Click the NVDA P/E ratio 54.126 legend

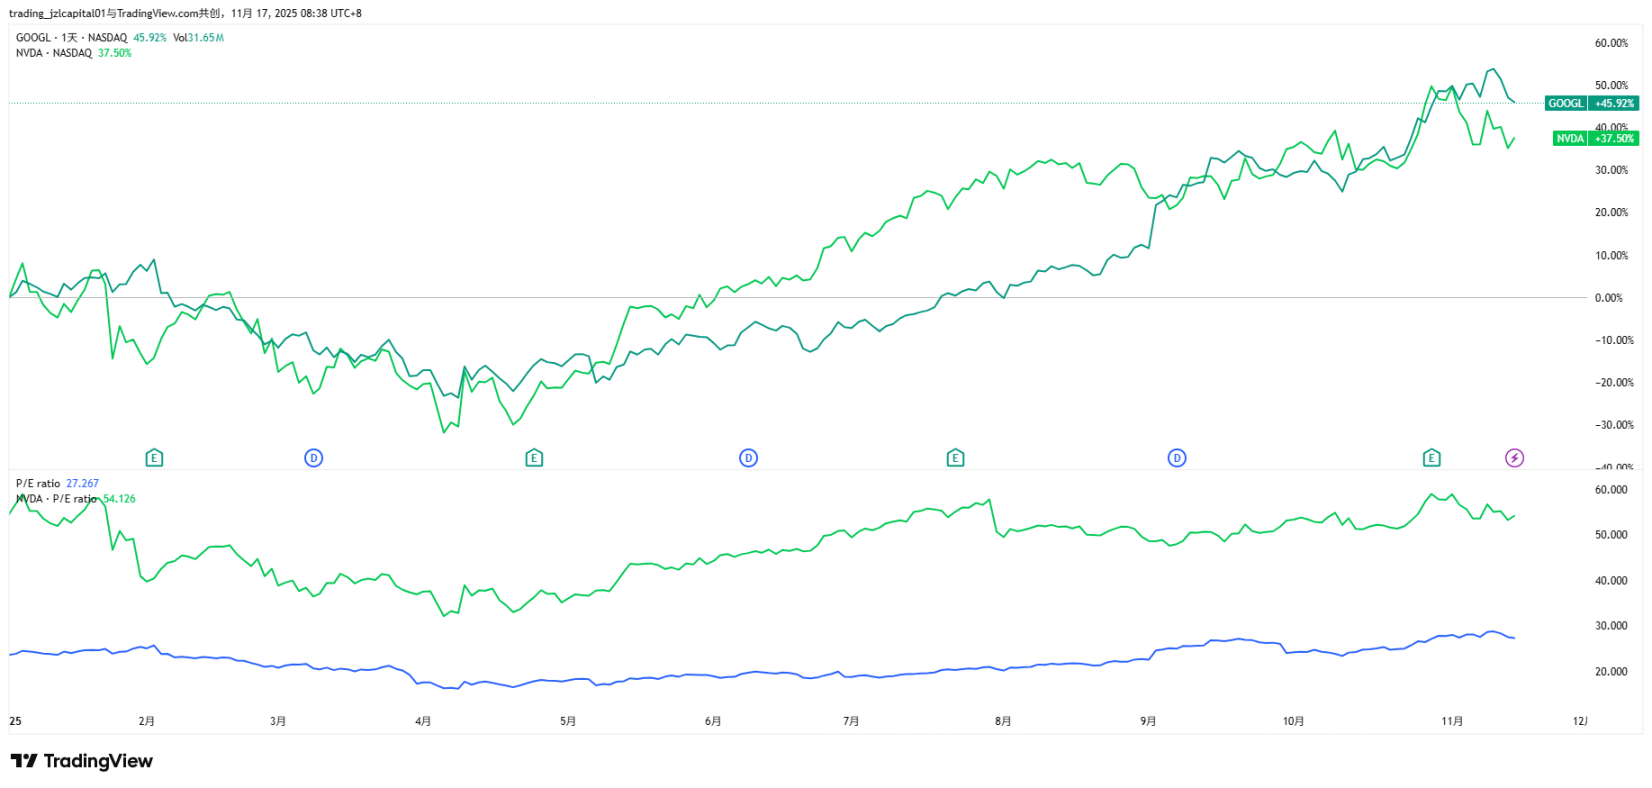pyautogui.click(x=75, y=499)
